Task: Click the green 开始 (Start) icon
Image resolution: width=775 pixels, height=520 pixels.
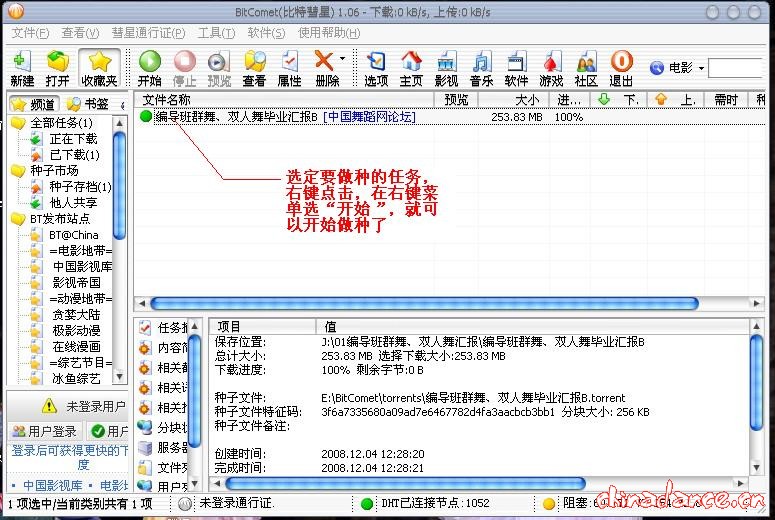Action: (x=149, y=68)
